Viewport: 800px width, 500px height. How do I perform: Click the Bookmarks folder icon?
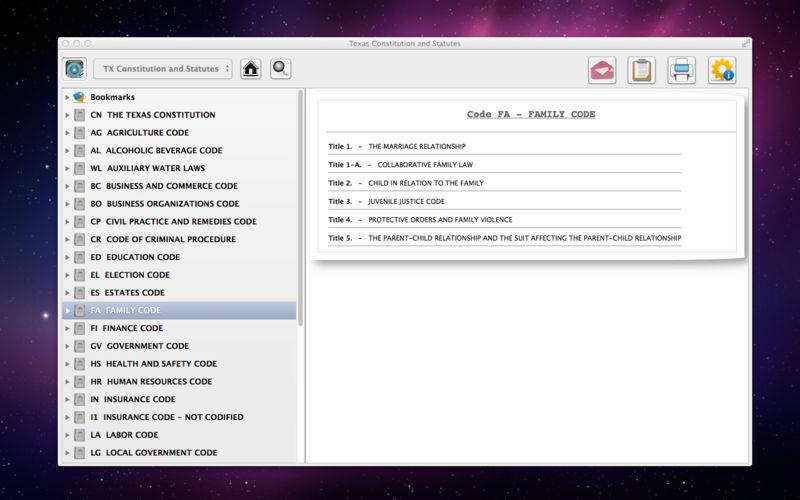[x=80, y=98]
